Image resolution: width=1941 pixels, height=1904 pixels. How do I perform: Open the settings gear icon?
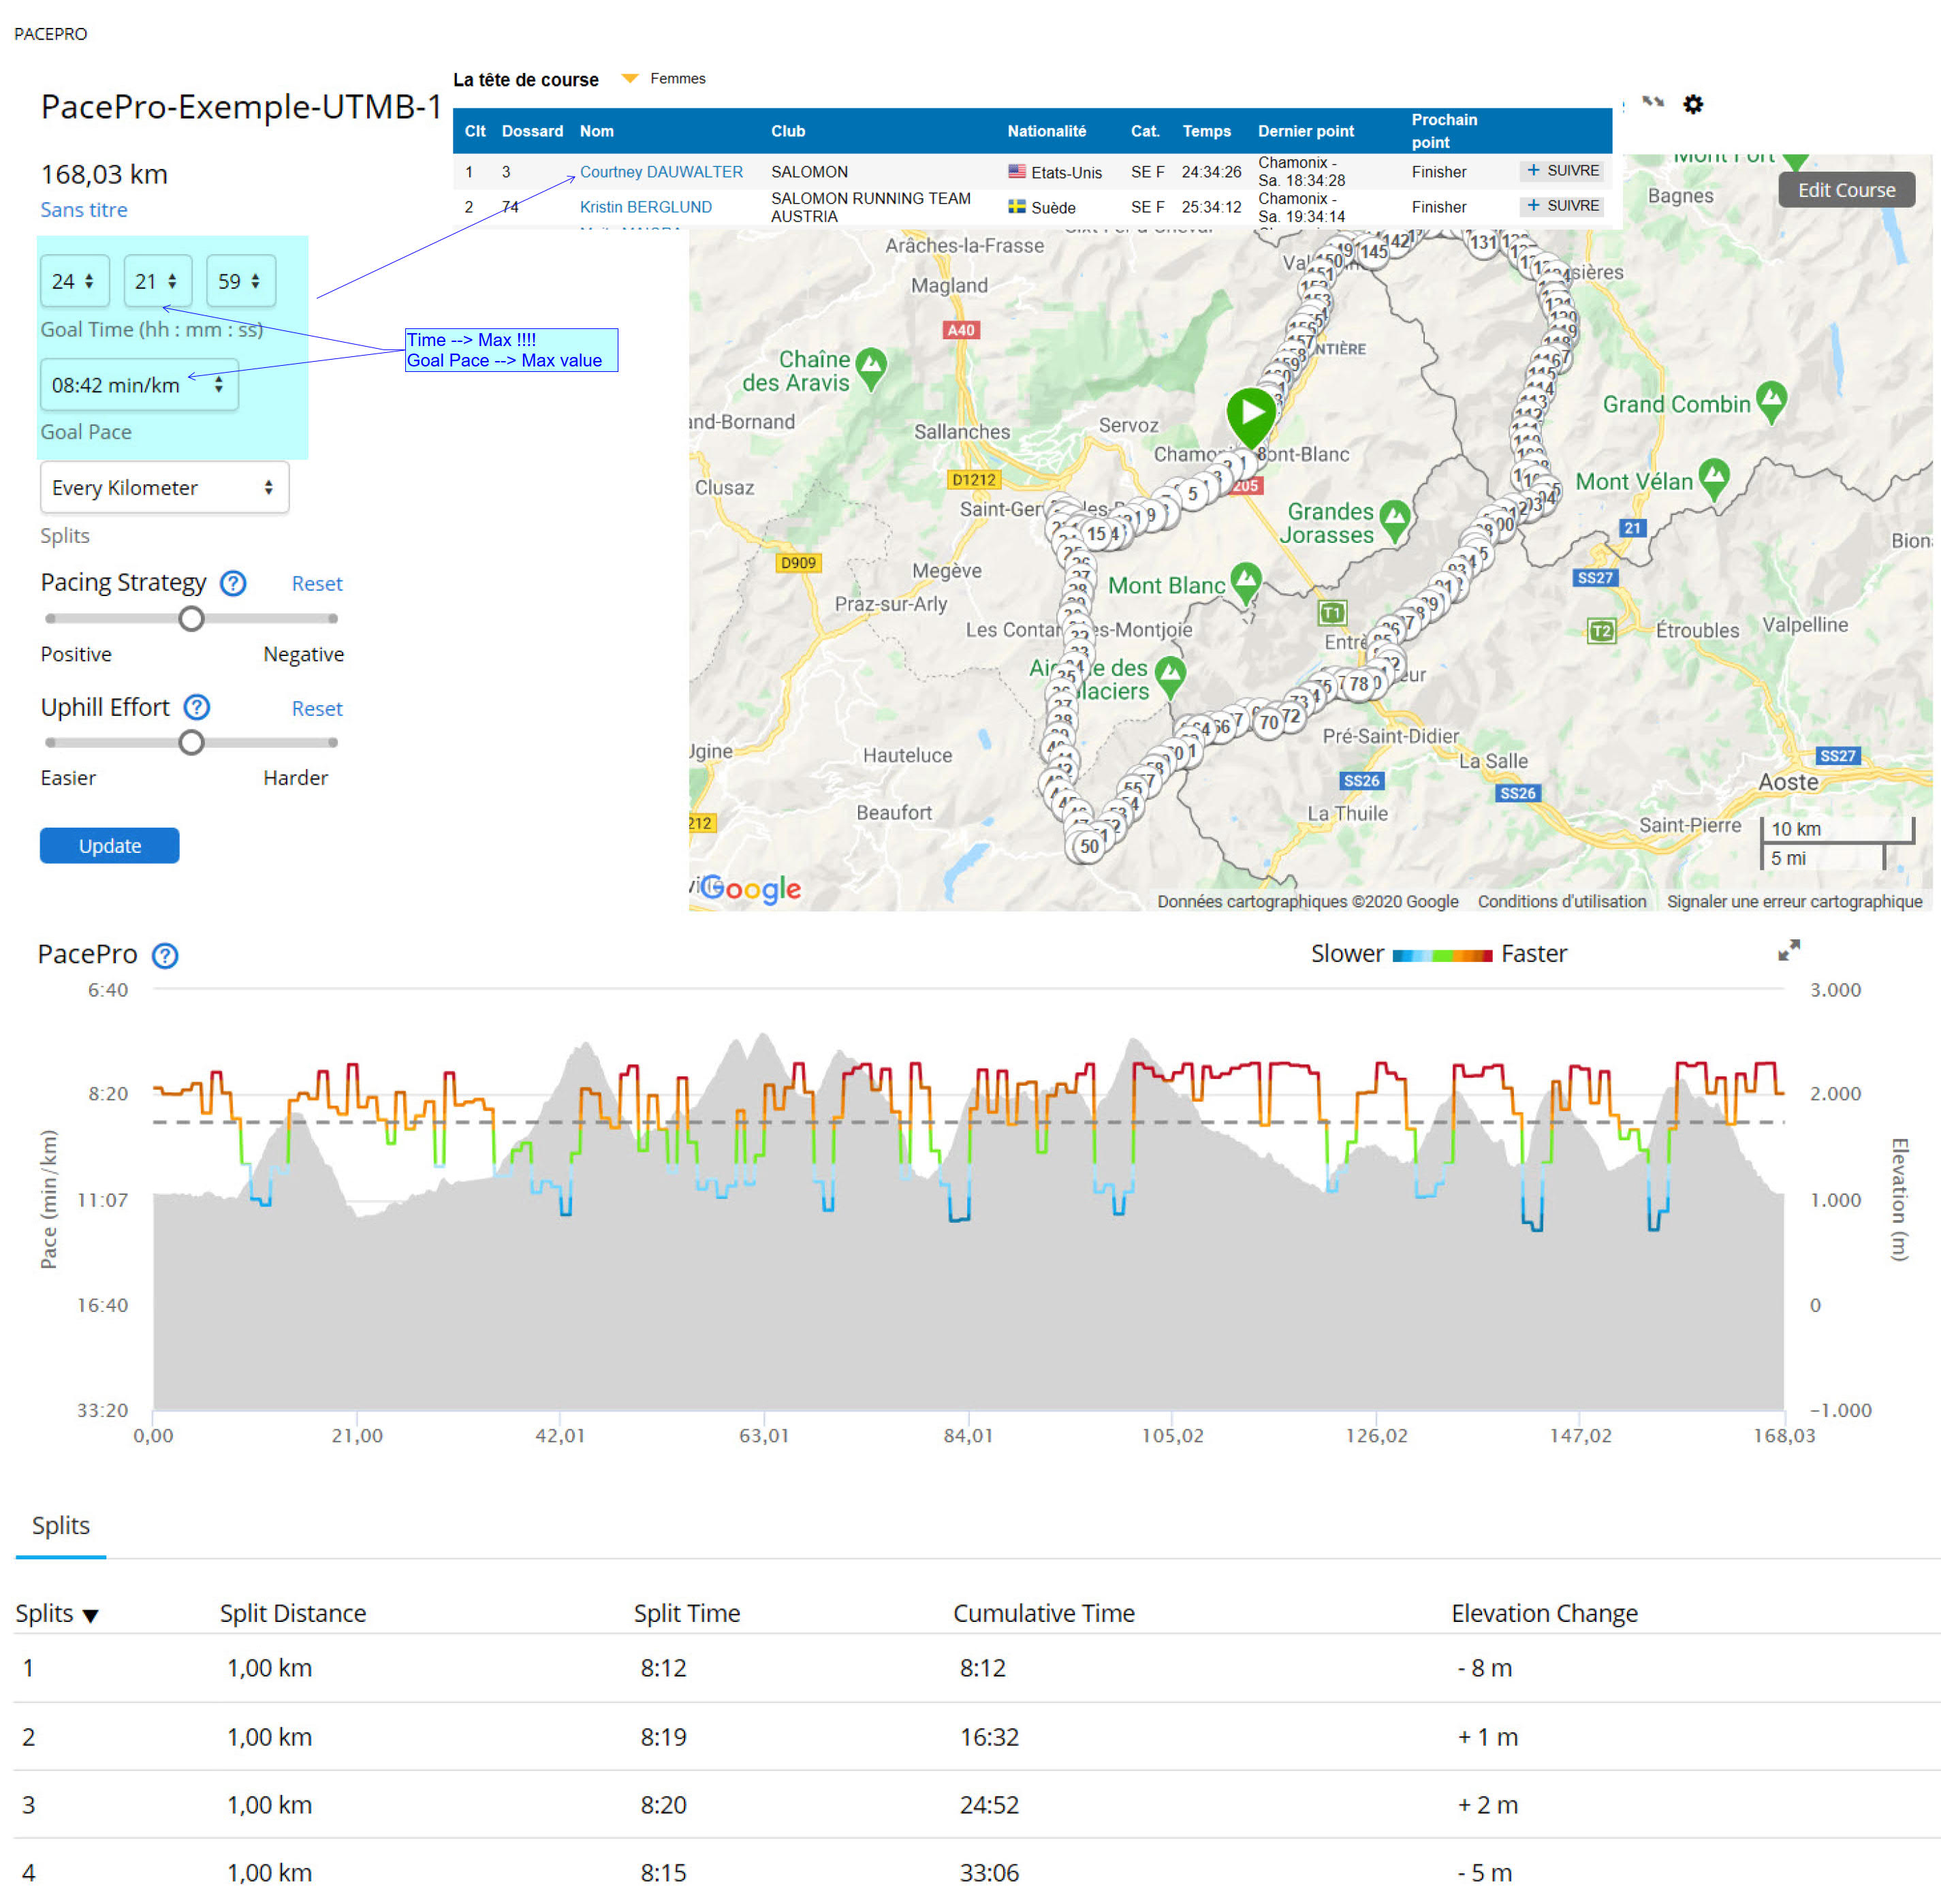coord(1692,104)
